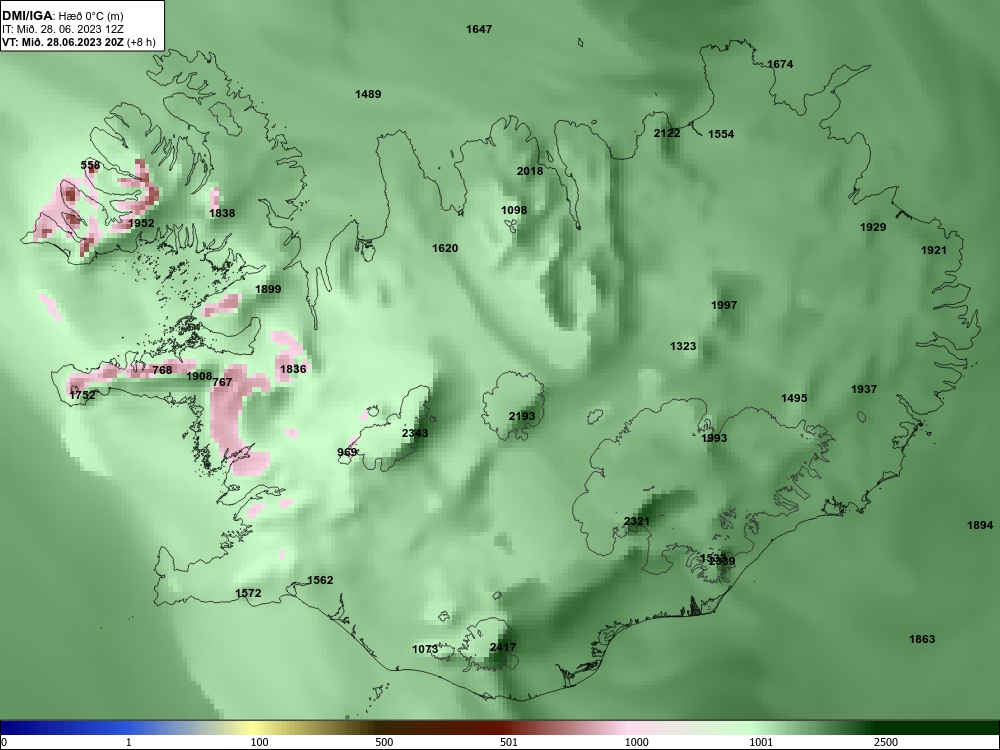Click the 2417 height value
Screen dimensions: 1000x750
point(503,647)
